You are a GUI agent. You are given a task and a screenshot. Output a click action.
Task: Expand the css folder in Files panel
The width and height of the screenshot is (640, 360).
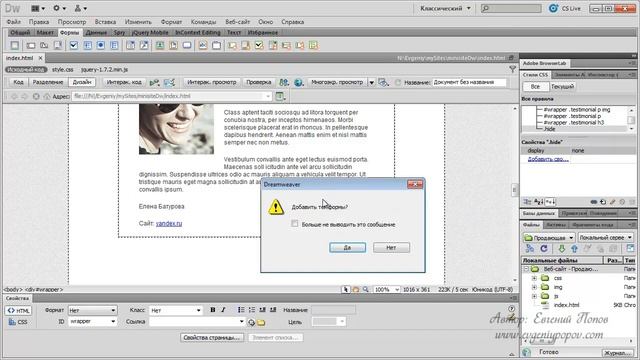(534, 278)
